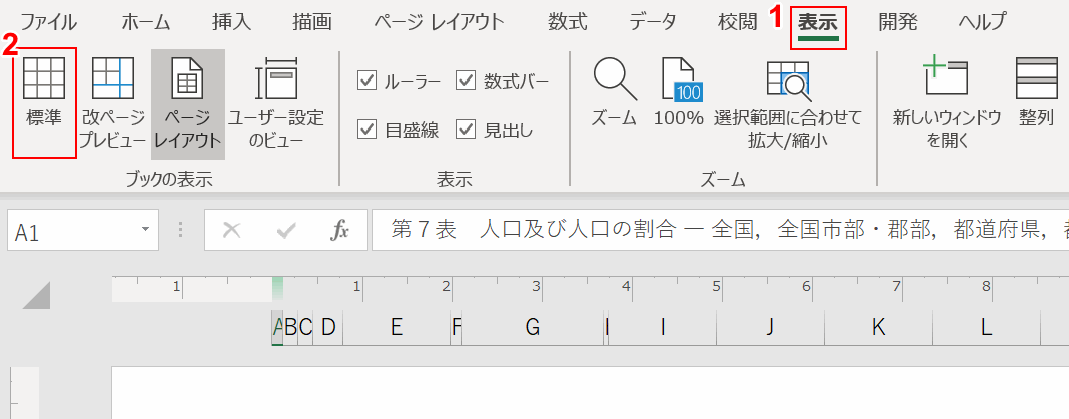Select ページレイアウト view button
The height and width of the screenshot is (419, 1069).
click(187, 97)
